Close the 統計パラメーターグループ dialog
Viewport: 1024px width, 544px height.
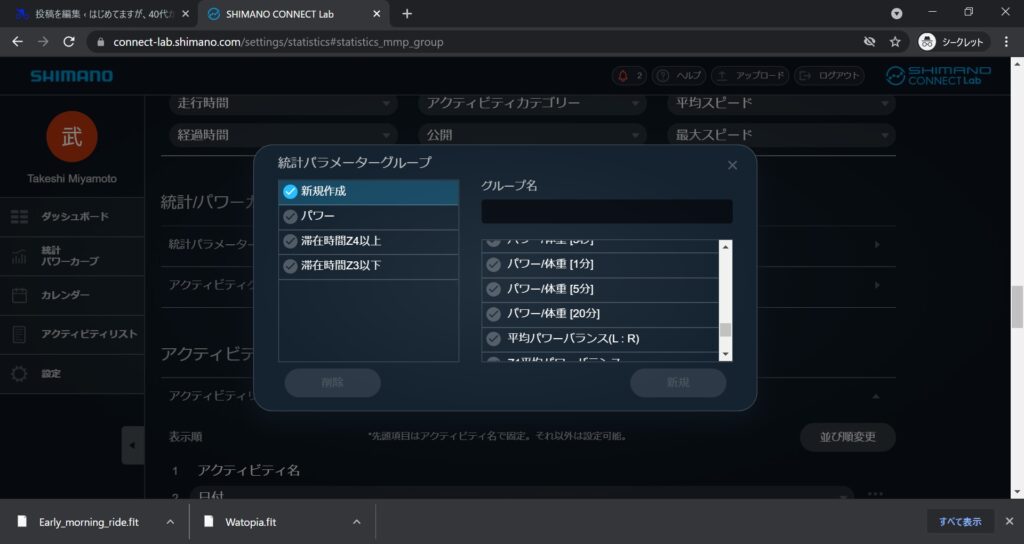click(732, 165)
